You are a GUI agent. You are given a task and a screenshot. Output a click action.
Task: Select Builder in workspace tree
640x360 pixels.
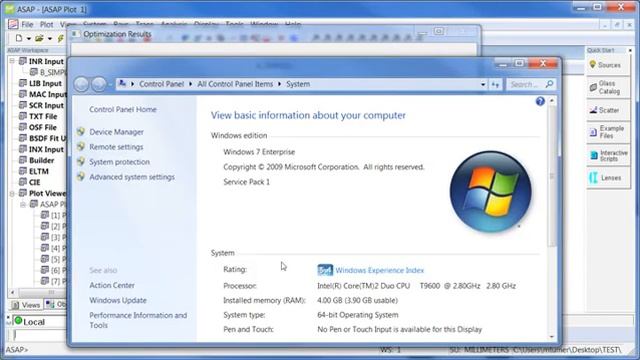point(41,160)
